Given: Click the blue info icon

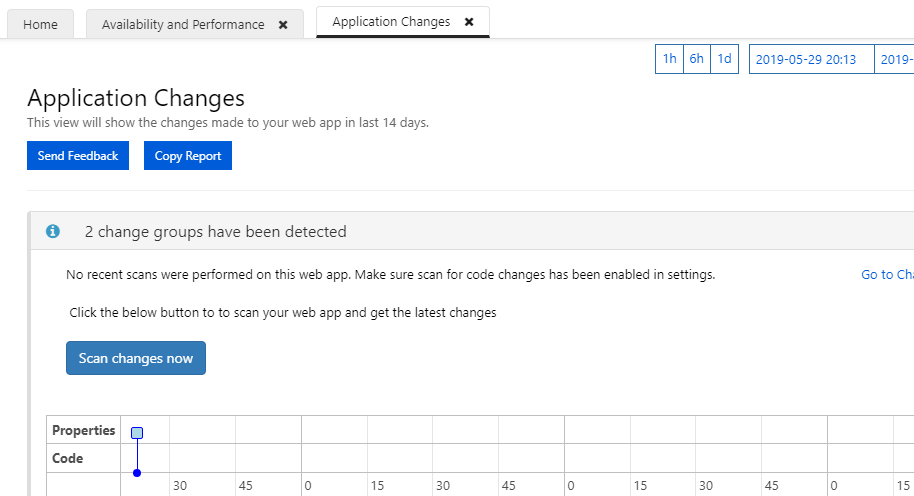Looking at the screenshot, I should pos(54,232).
